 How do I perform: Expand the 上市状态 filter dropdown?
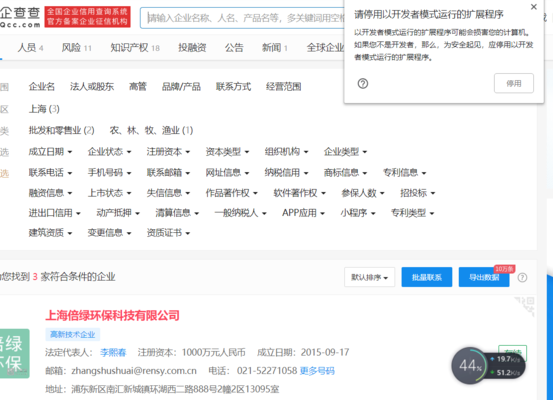pos(109,193)
